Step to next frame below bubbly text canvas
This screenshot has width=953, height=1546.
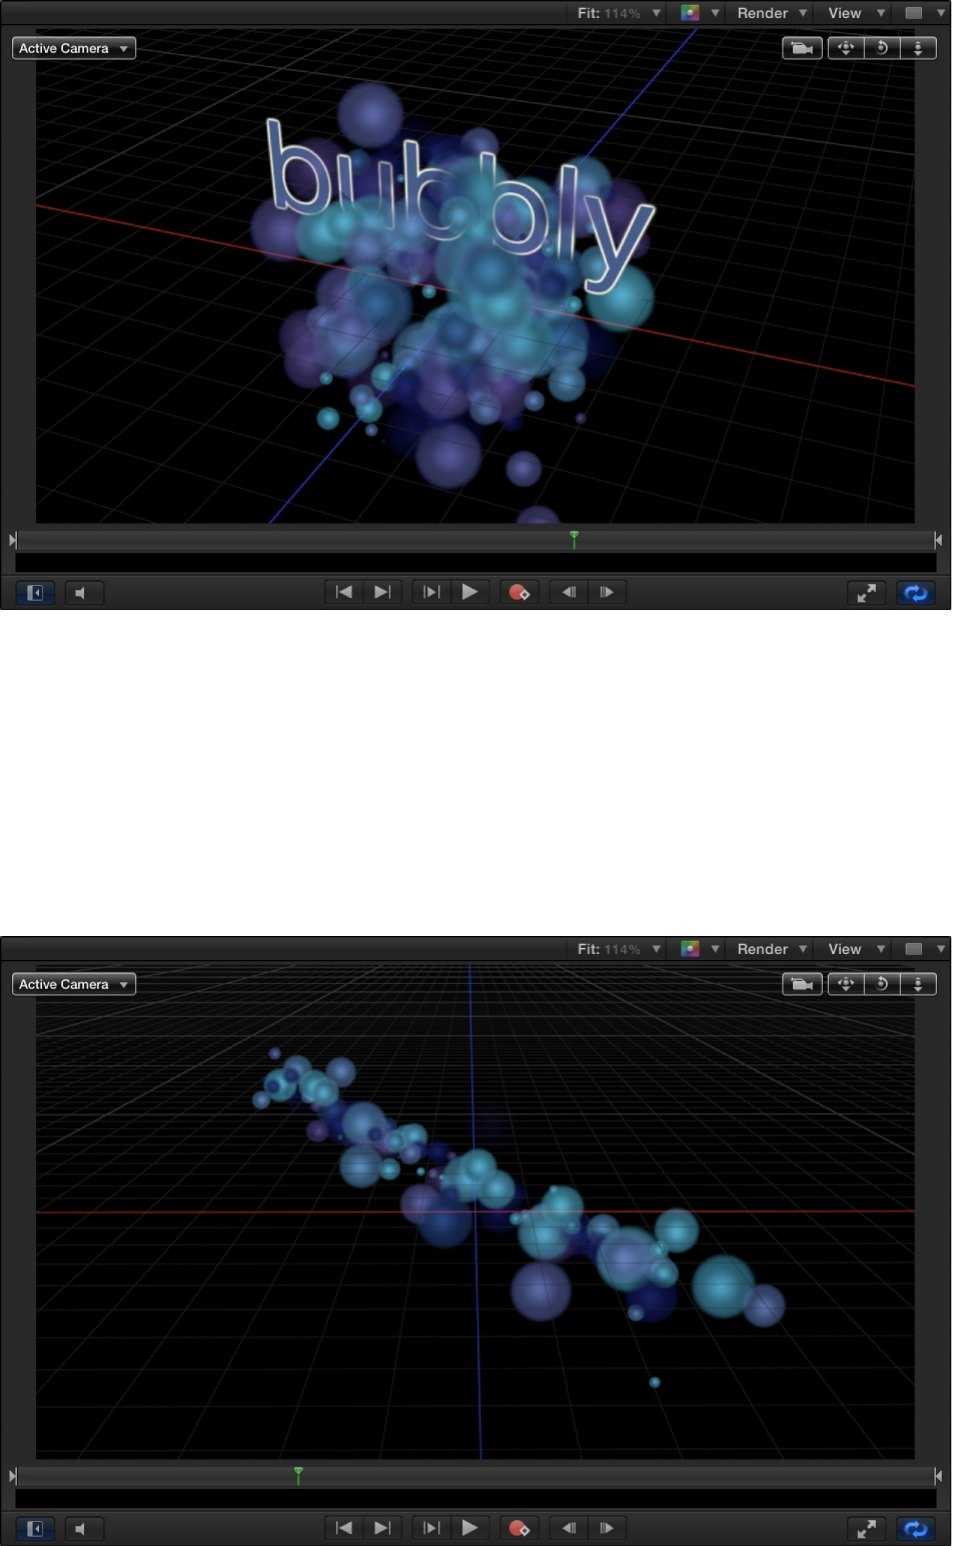click(607, 592)
